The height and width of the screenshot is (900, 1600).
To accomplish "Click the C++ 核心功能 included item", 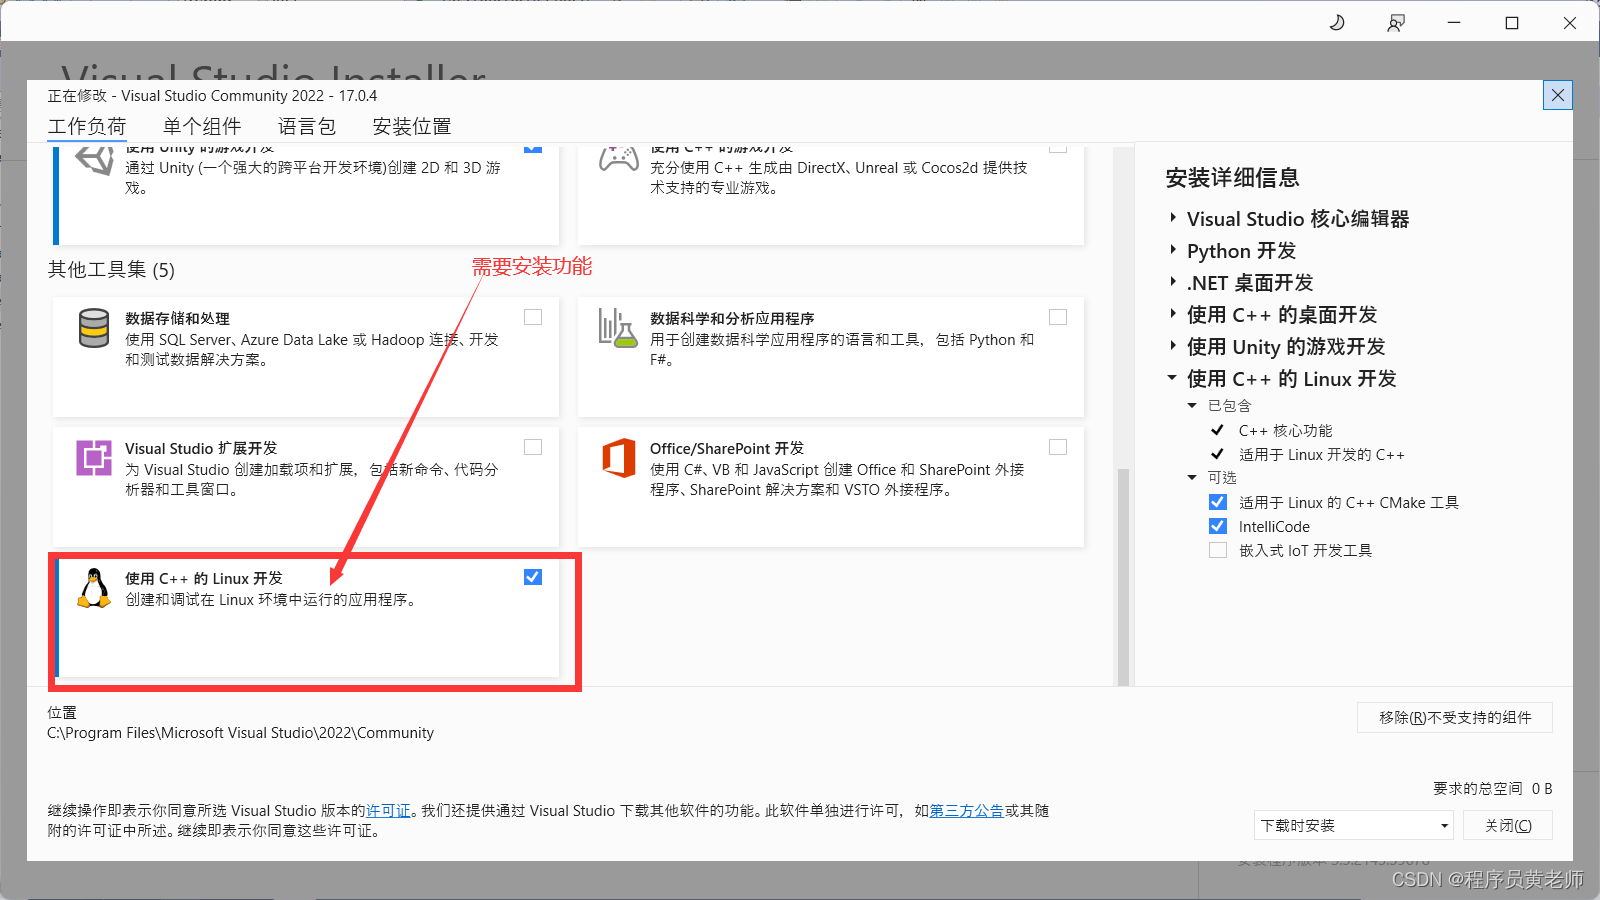I will (x=1285, y=430).
